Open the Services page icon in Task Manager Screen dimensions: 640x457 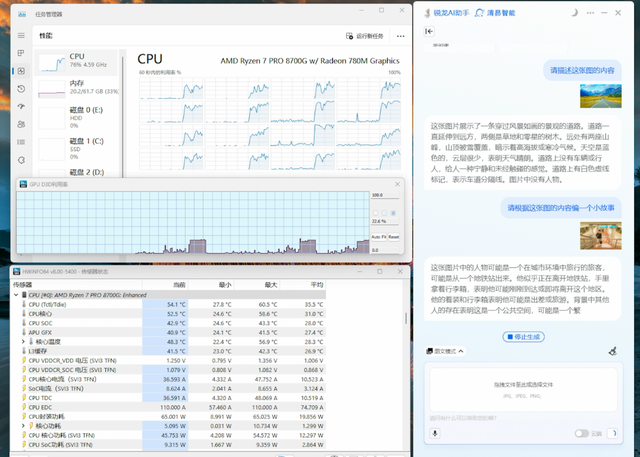coord(21,160)
